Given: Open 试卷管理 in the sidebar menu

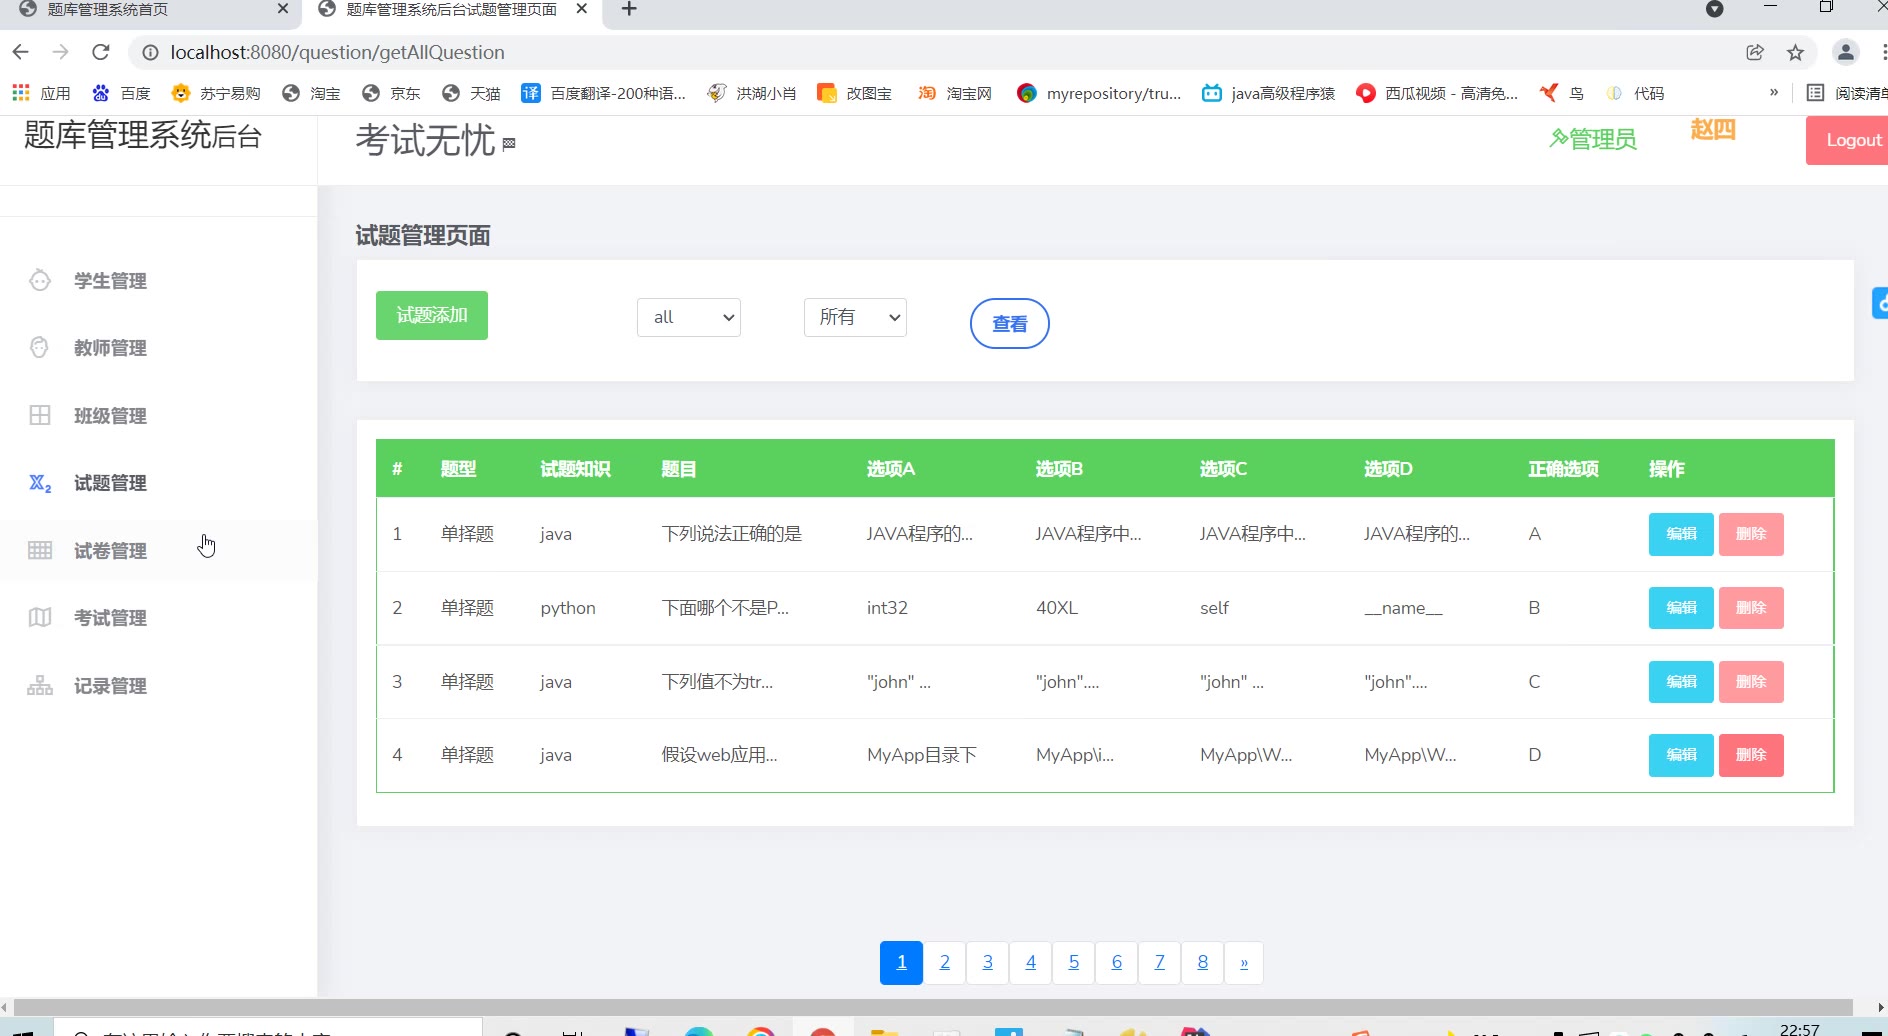Looking at the screenshot, I should click(x=110, y=551).
